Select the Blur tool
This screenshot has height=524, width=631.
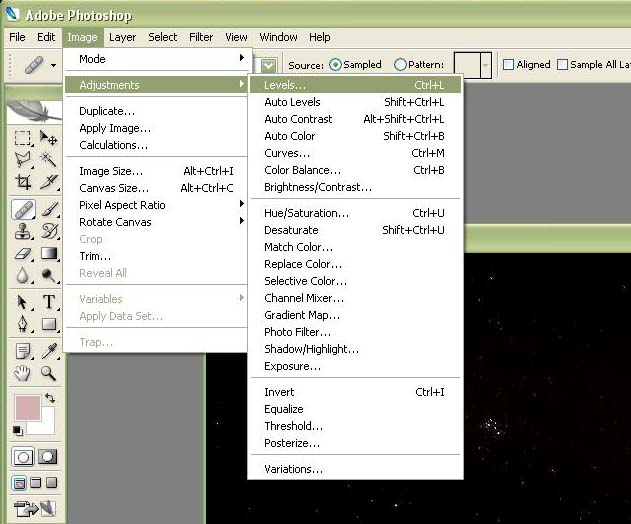(23, 276)
